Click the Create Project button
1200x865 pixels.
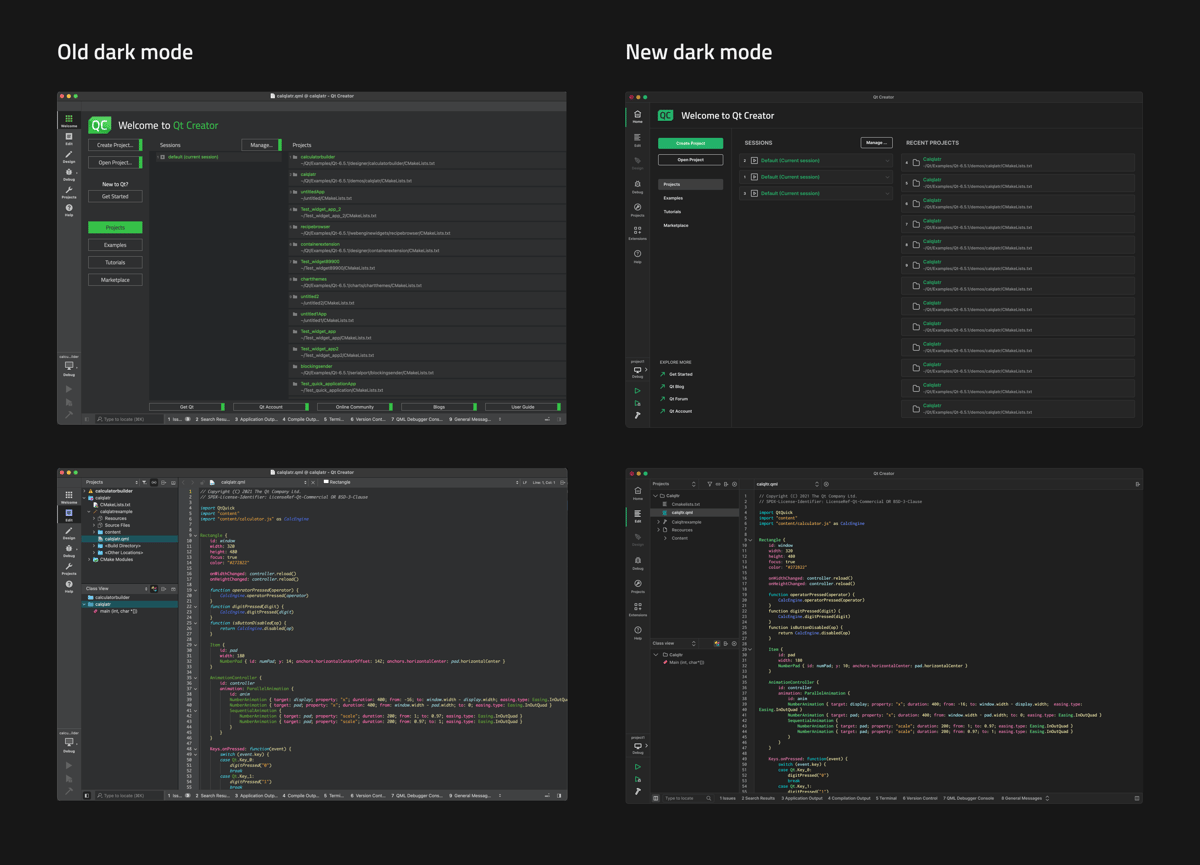[x=690, y=143]
